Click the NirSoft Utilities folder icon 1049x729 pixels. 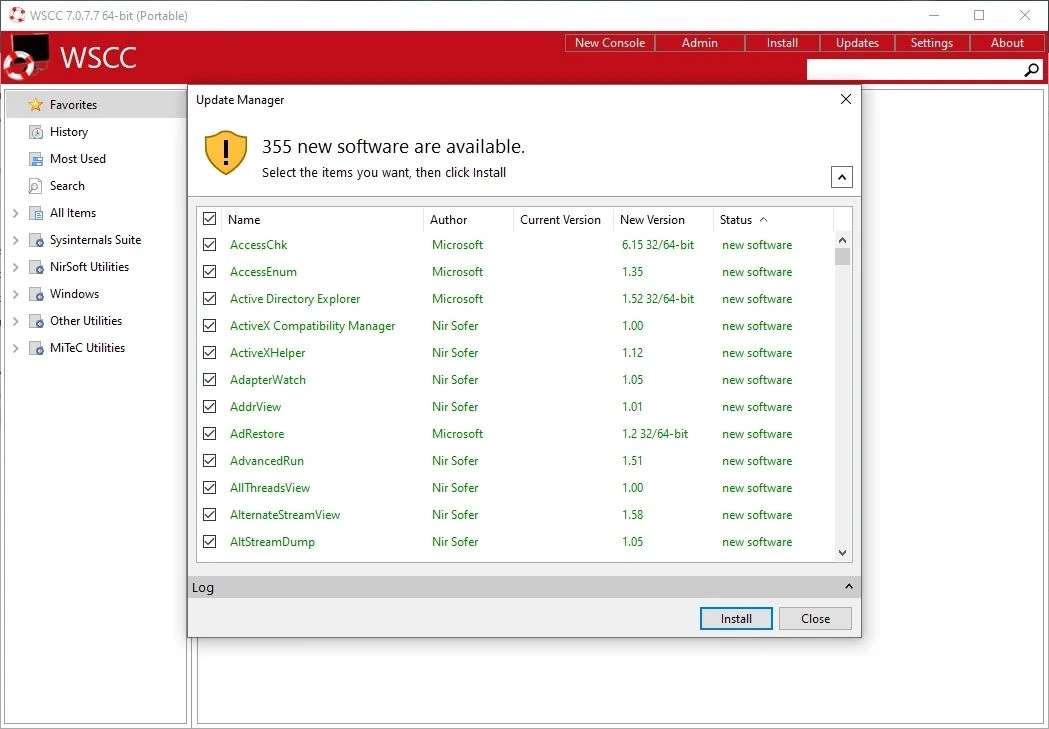point(36,267)
